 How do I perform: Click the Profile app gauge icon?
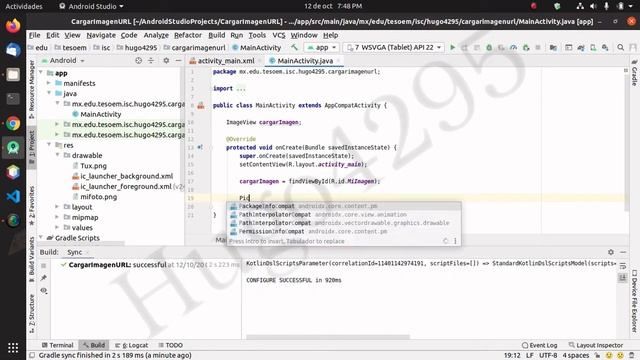click(x=513, y=47)
